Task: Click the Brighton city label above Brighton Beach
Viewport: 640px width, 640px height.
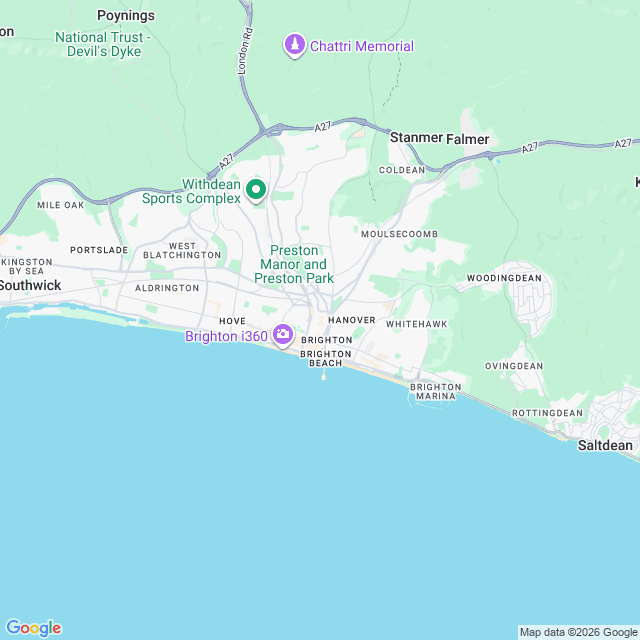Action: 327,340
